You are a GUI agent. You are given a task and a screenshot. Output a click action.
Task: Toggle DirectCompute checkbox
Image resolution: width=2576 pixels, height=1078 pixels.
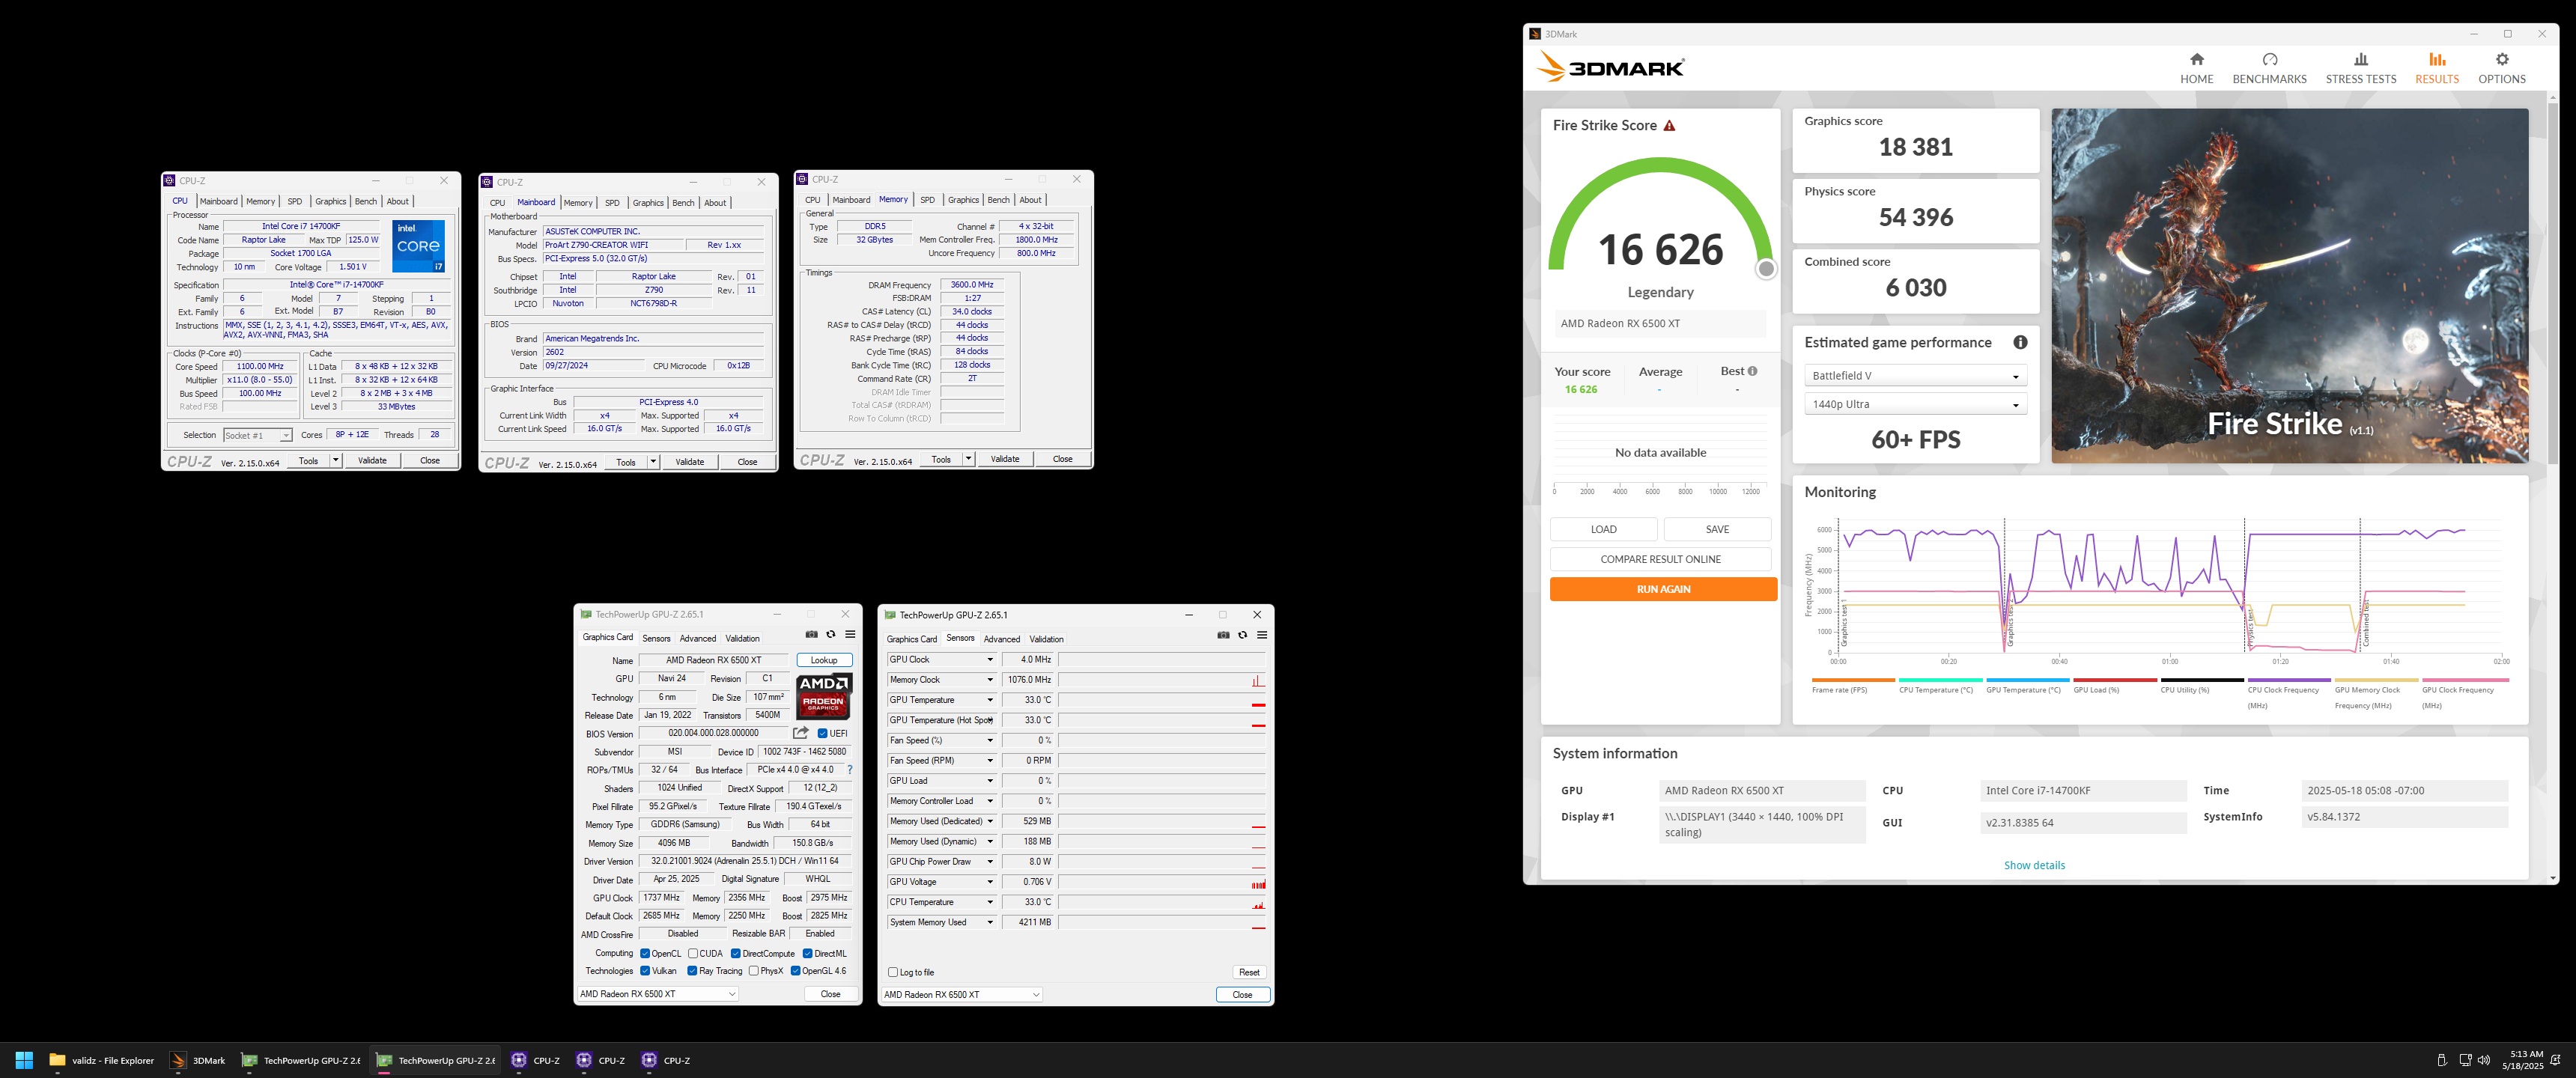735,953
